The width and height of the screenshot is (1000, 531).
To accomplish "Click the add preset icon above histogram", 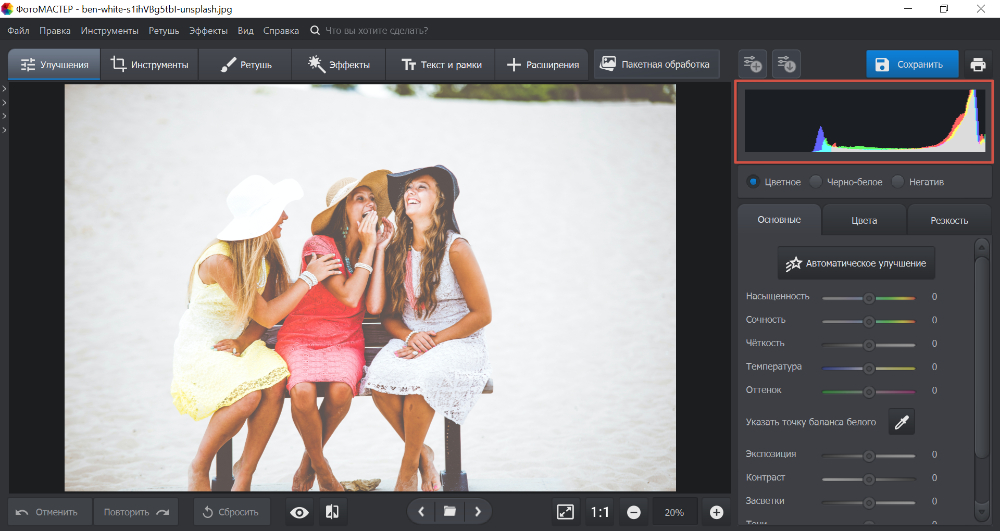I will [753, 65].
